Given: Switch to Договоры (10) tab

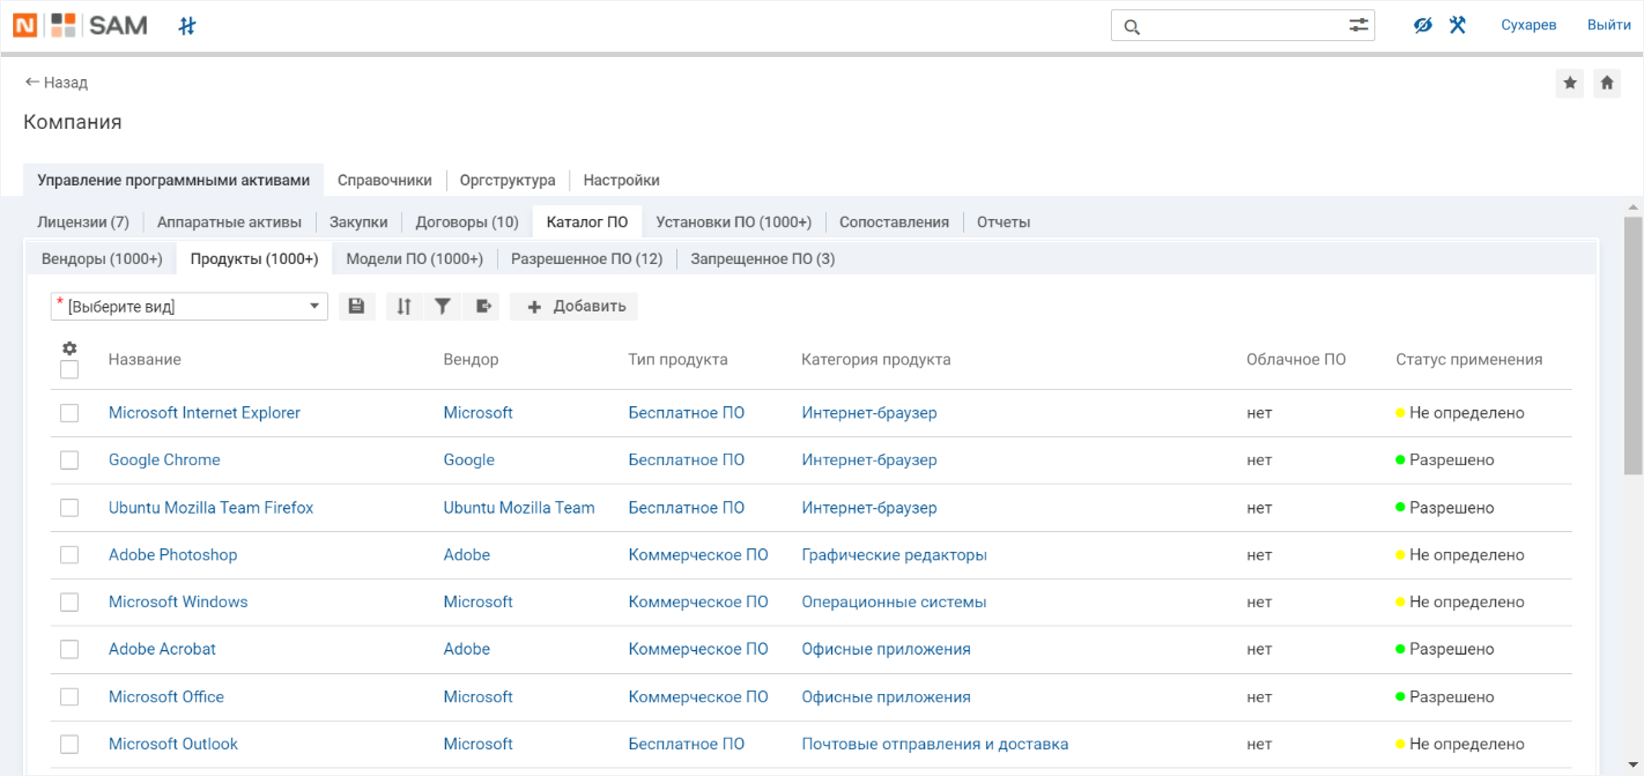Looking at the screenshot, I should pos(467,222).
